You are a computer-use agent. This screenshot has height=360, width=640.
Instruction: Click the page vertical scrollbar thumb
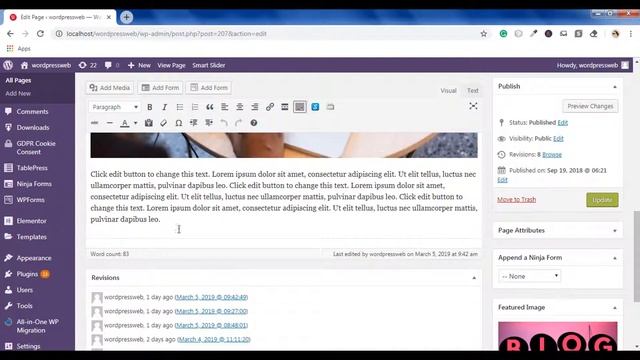click(636, 256)
